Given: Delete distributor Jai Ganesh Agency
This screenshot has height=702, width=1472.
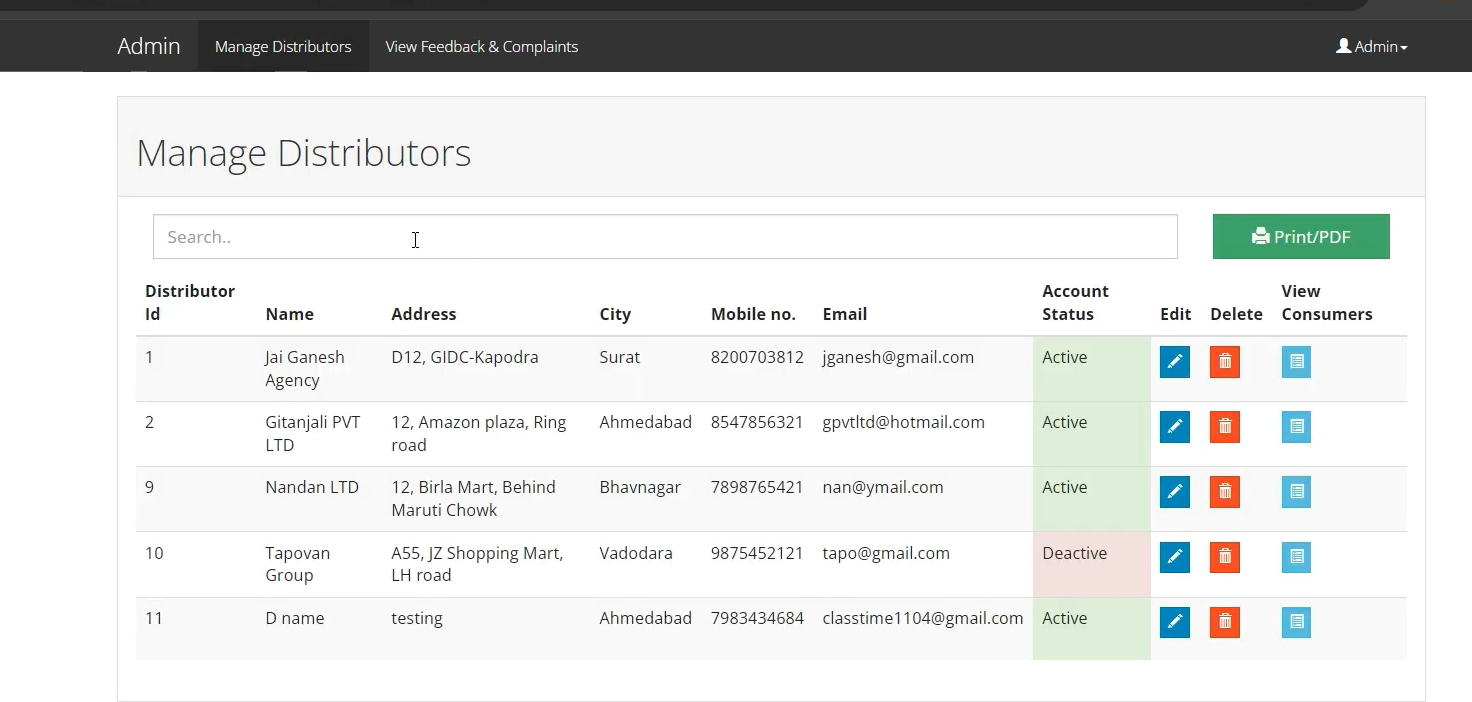Looking at the screenshot, I should tap(1225, 362).
